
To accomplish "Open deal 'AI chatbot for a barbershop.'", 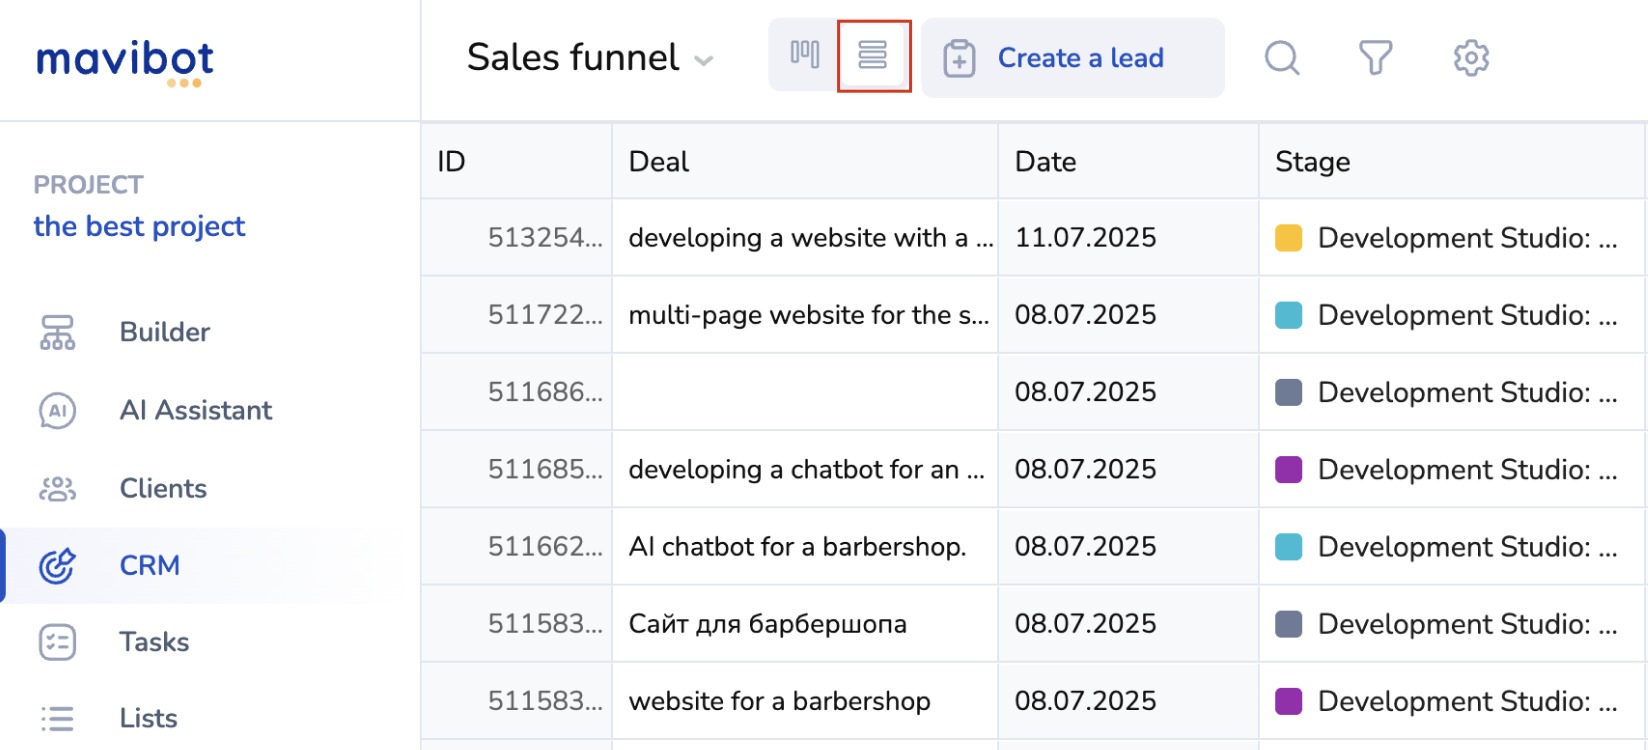I will pyautogui.click(x=797, y=547).
